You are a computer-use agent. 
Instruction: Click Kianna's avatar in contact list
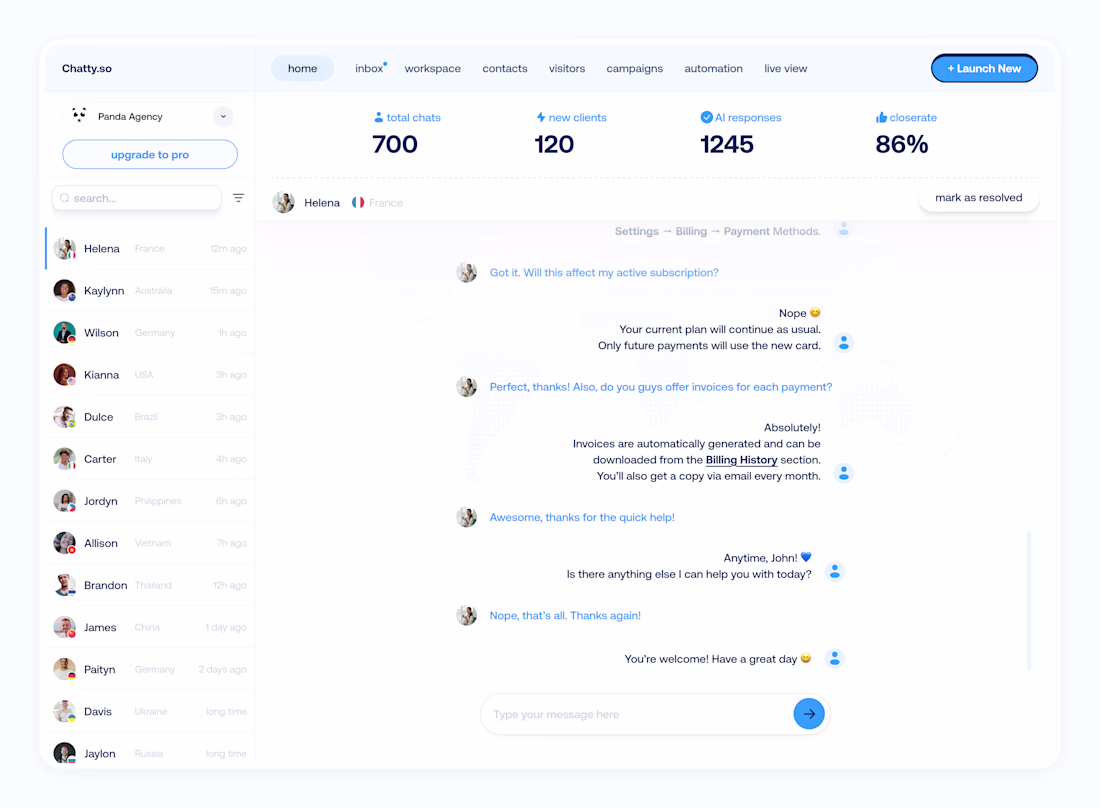pyautogui.click(x=65, y=375)
